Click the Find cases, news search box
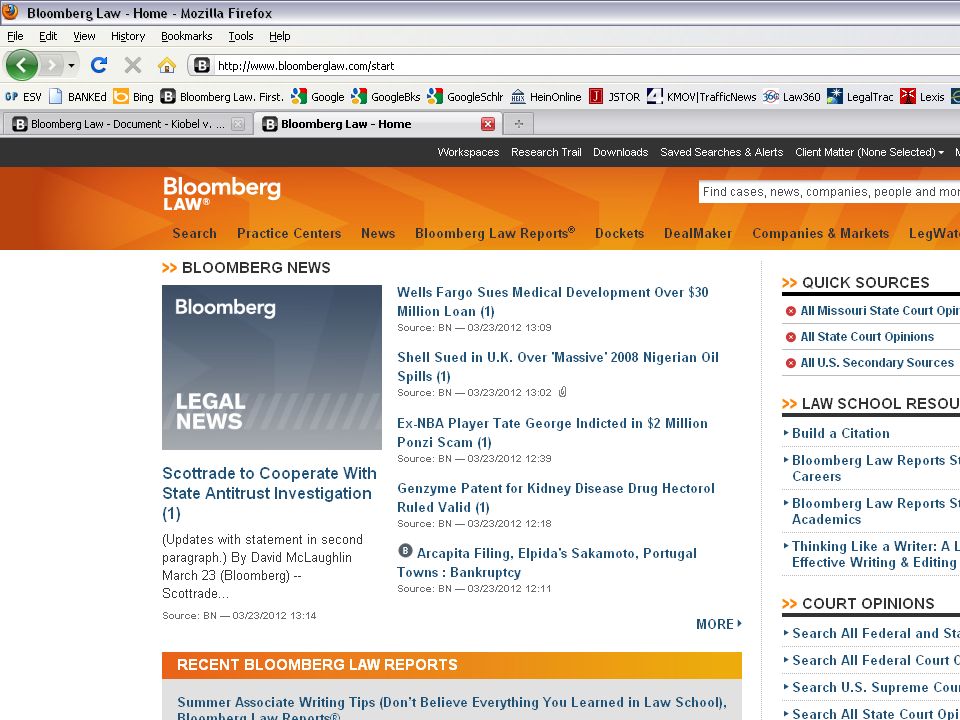 (830, 192)
